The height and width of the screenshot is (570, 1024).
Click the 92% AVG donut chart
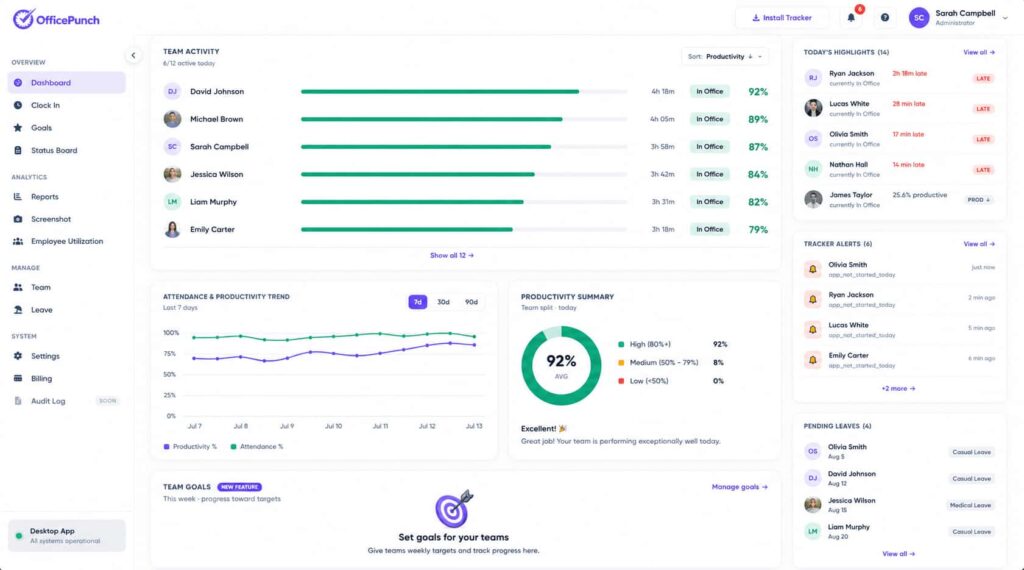pos(561,366)
